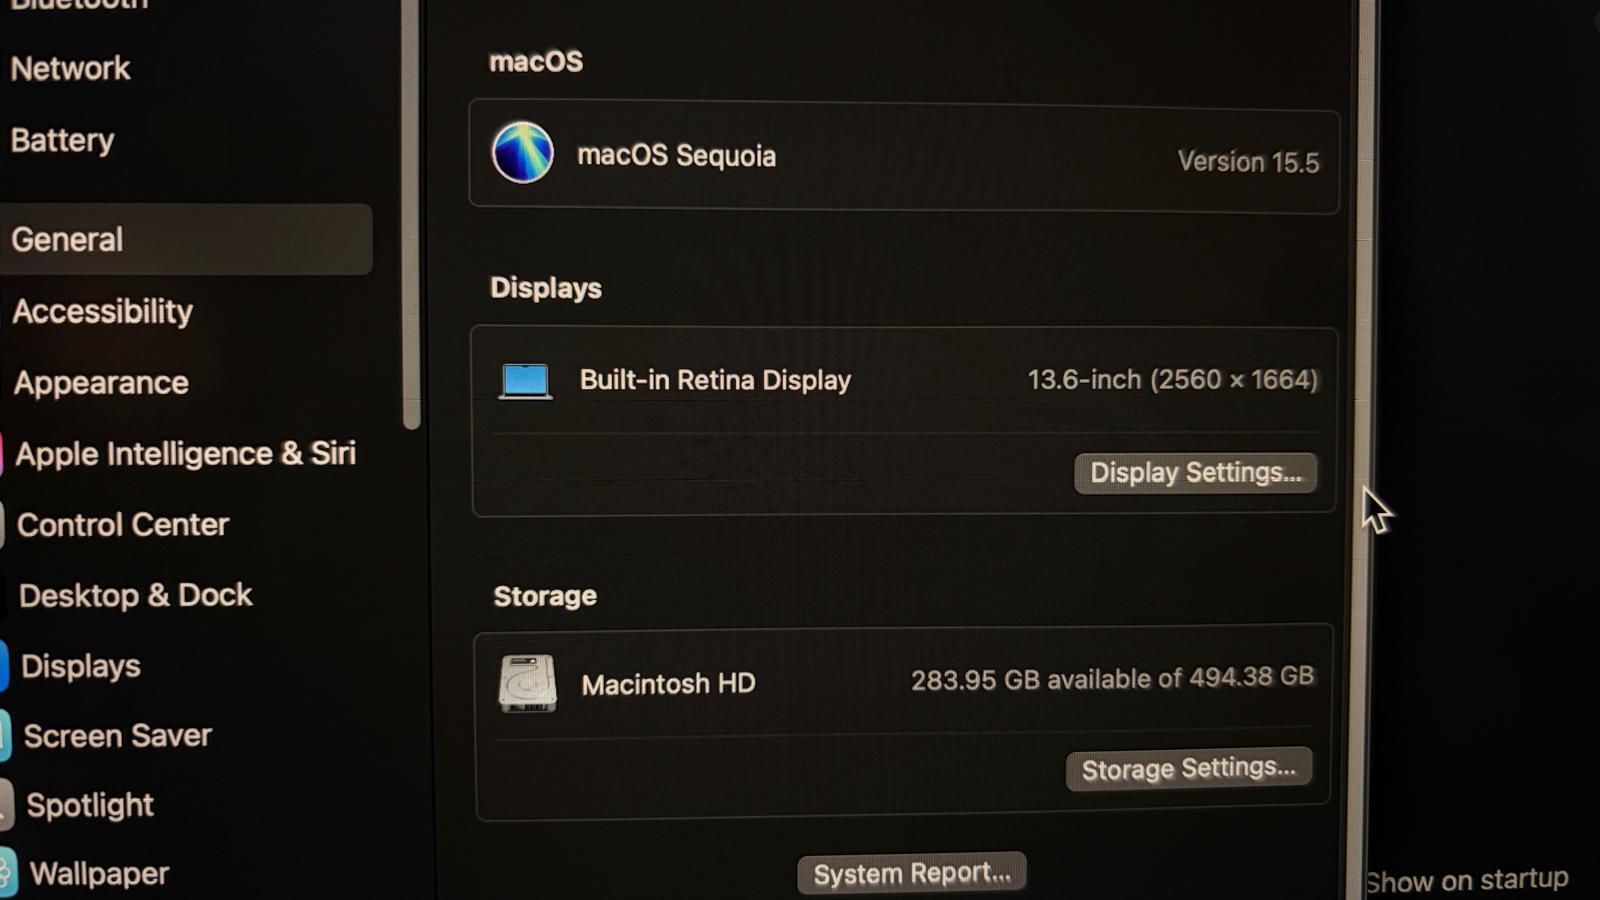Go to Apple Intelligence & Siri settings

tap(185, 454)
